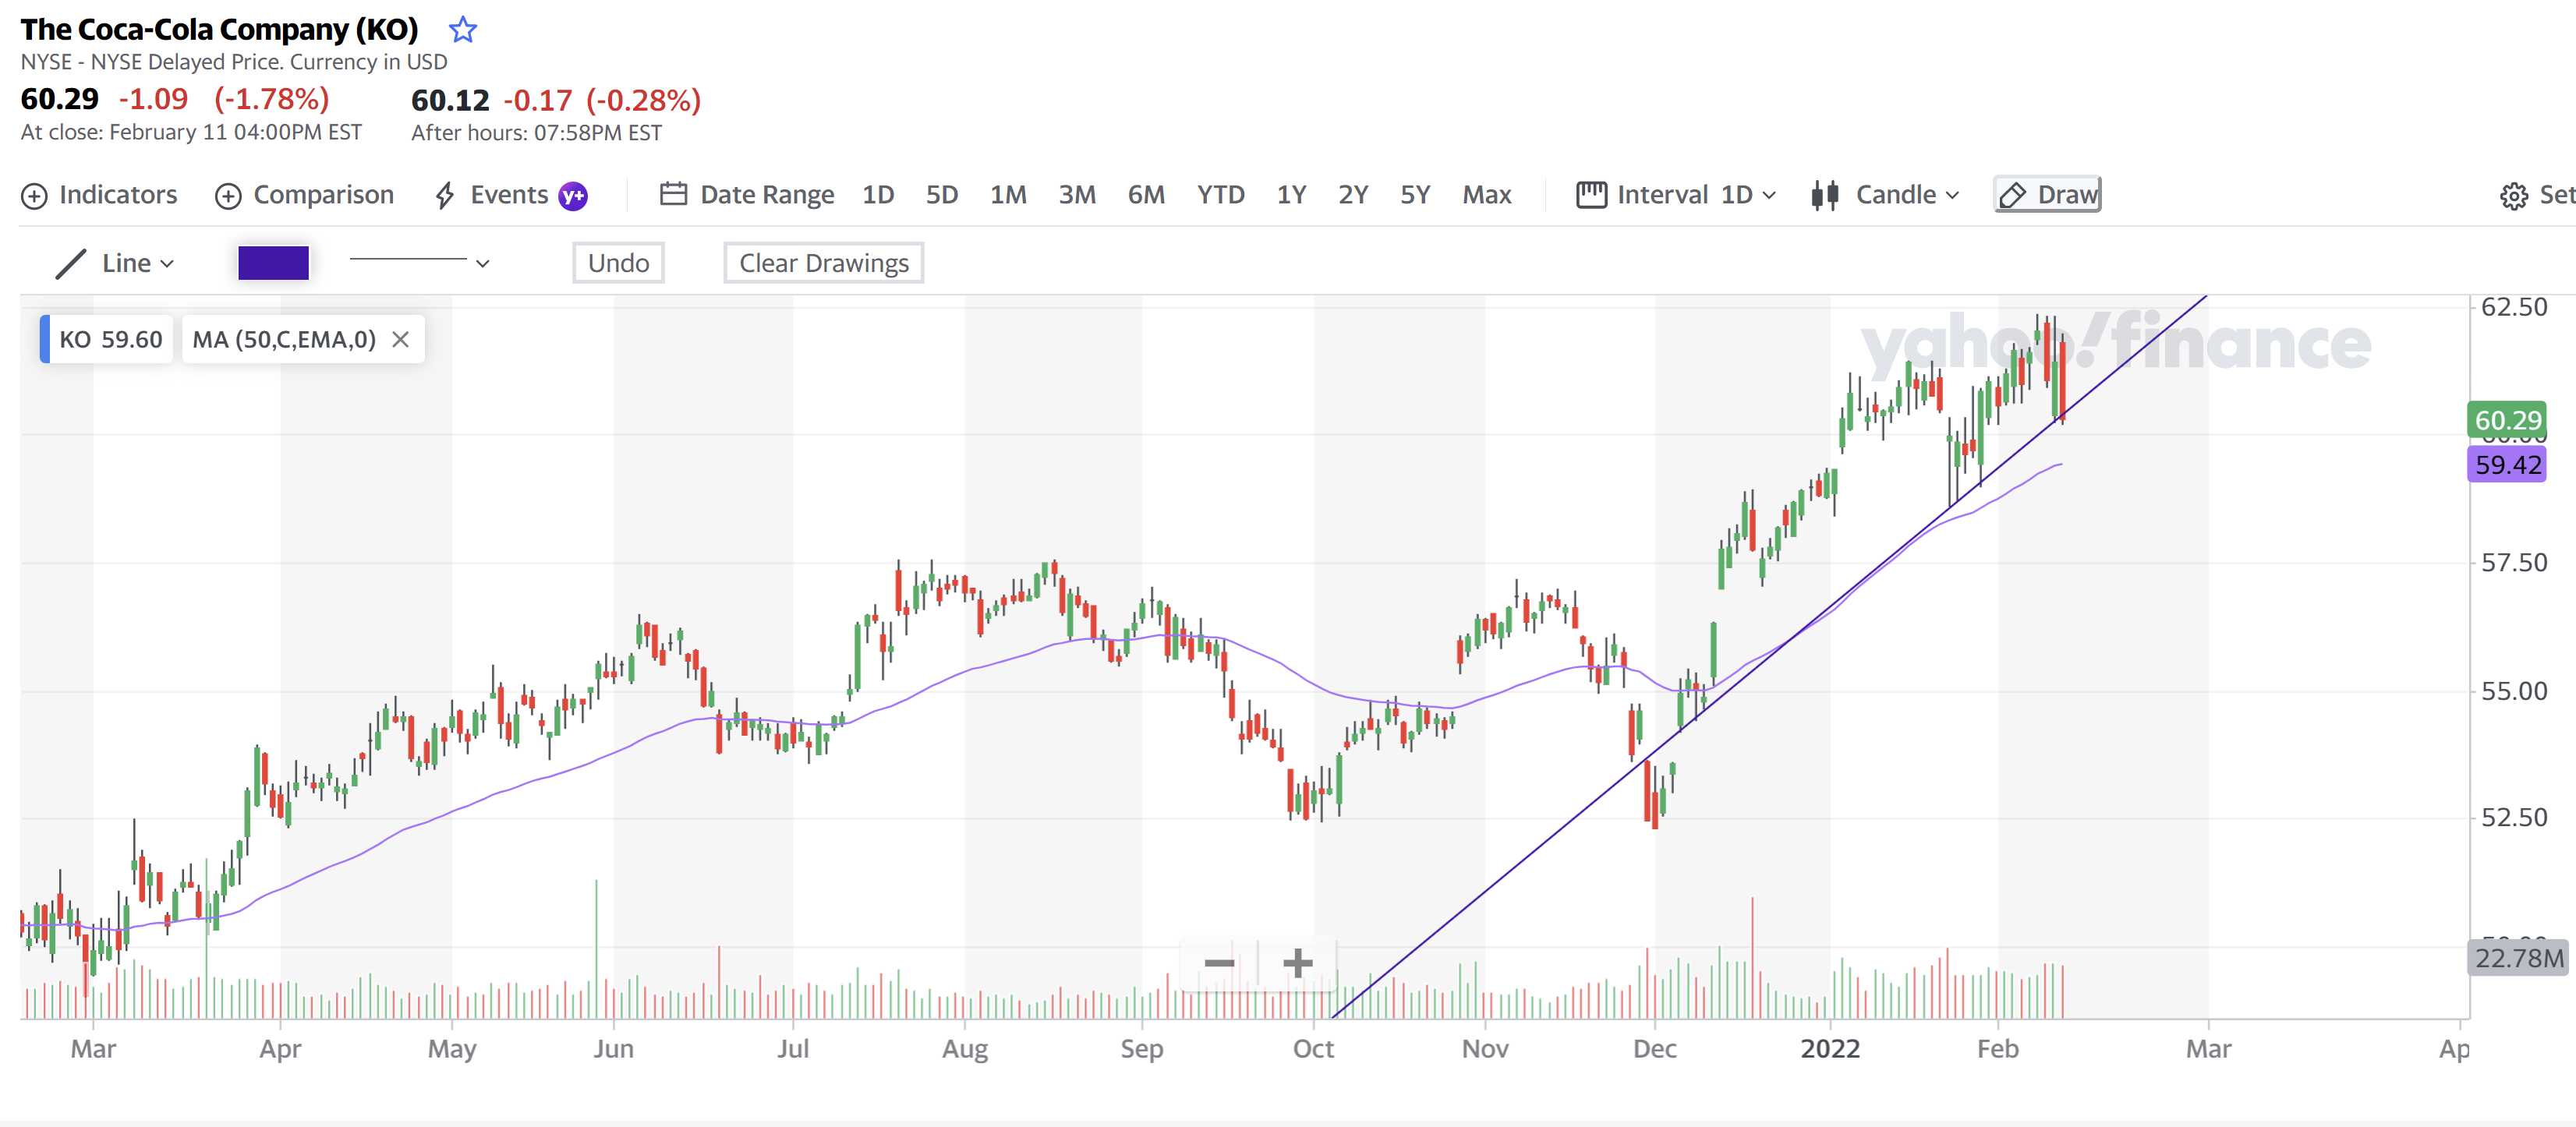Open the Comparison label

pyautogui.click(x=323, y=195)
